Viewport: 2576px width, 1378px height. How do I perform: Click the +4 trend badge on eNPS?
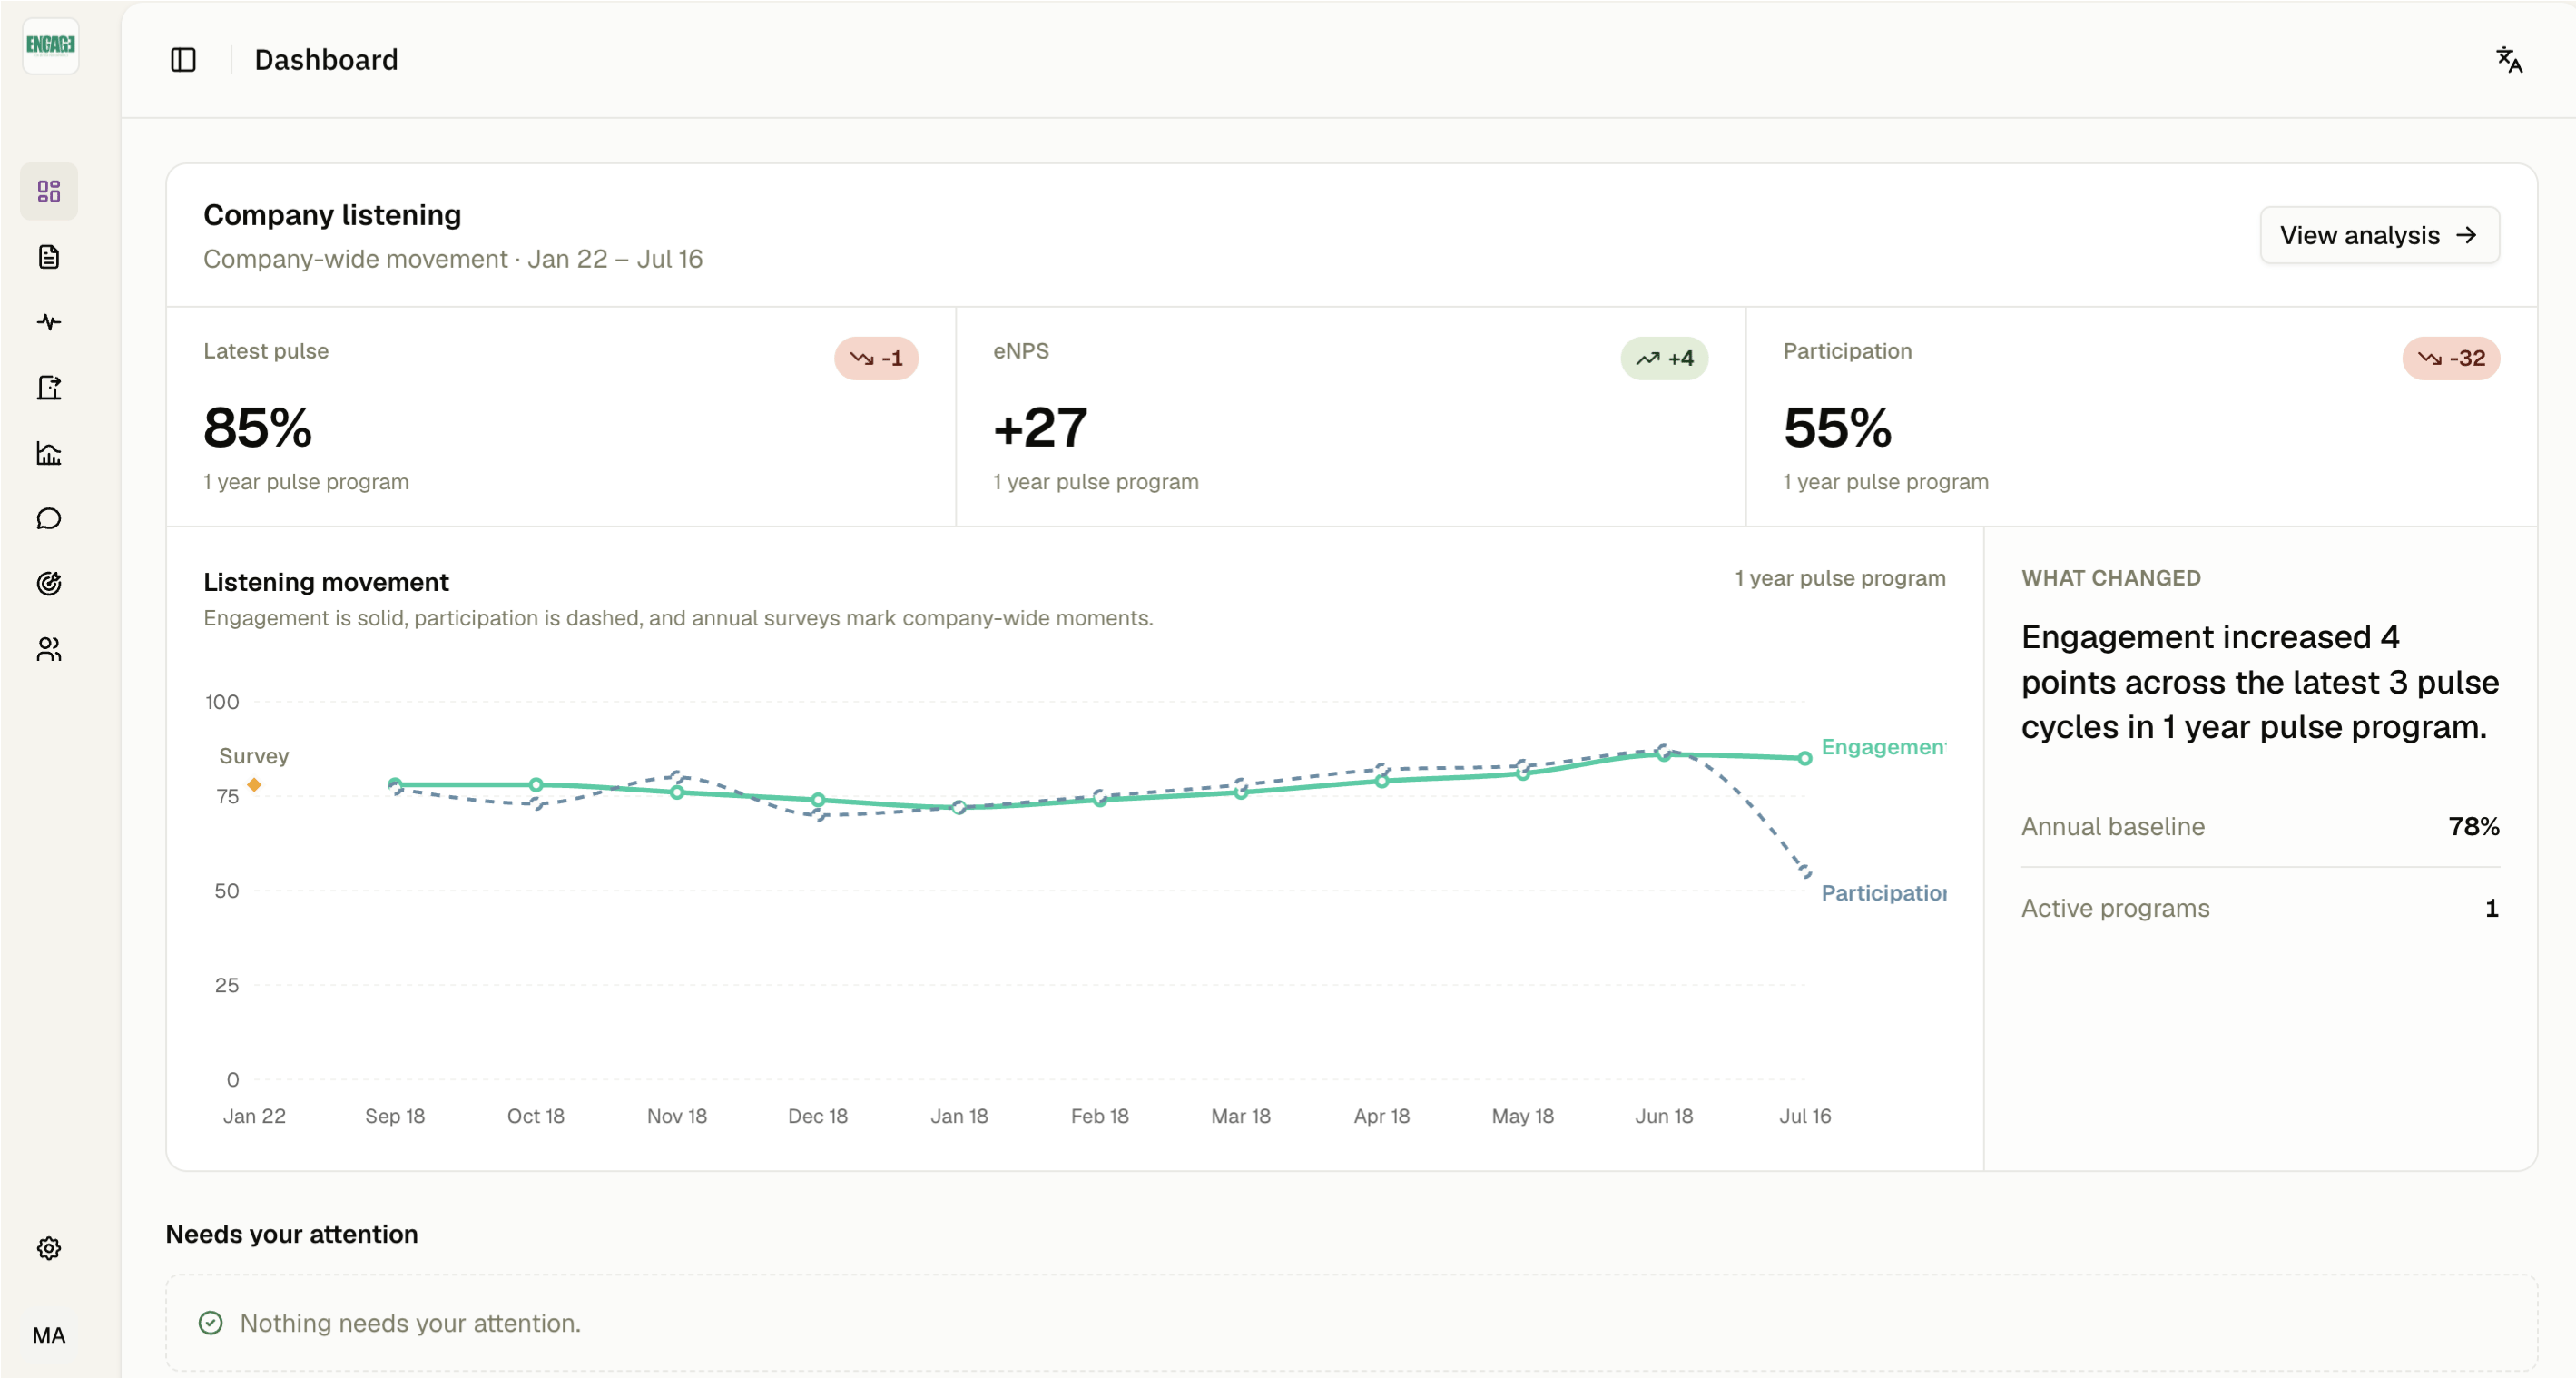[1664, 358]
